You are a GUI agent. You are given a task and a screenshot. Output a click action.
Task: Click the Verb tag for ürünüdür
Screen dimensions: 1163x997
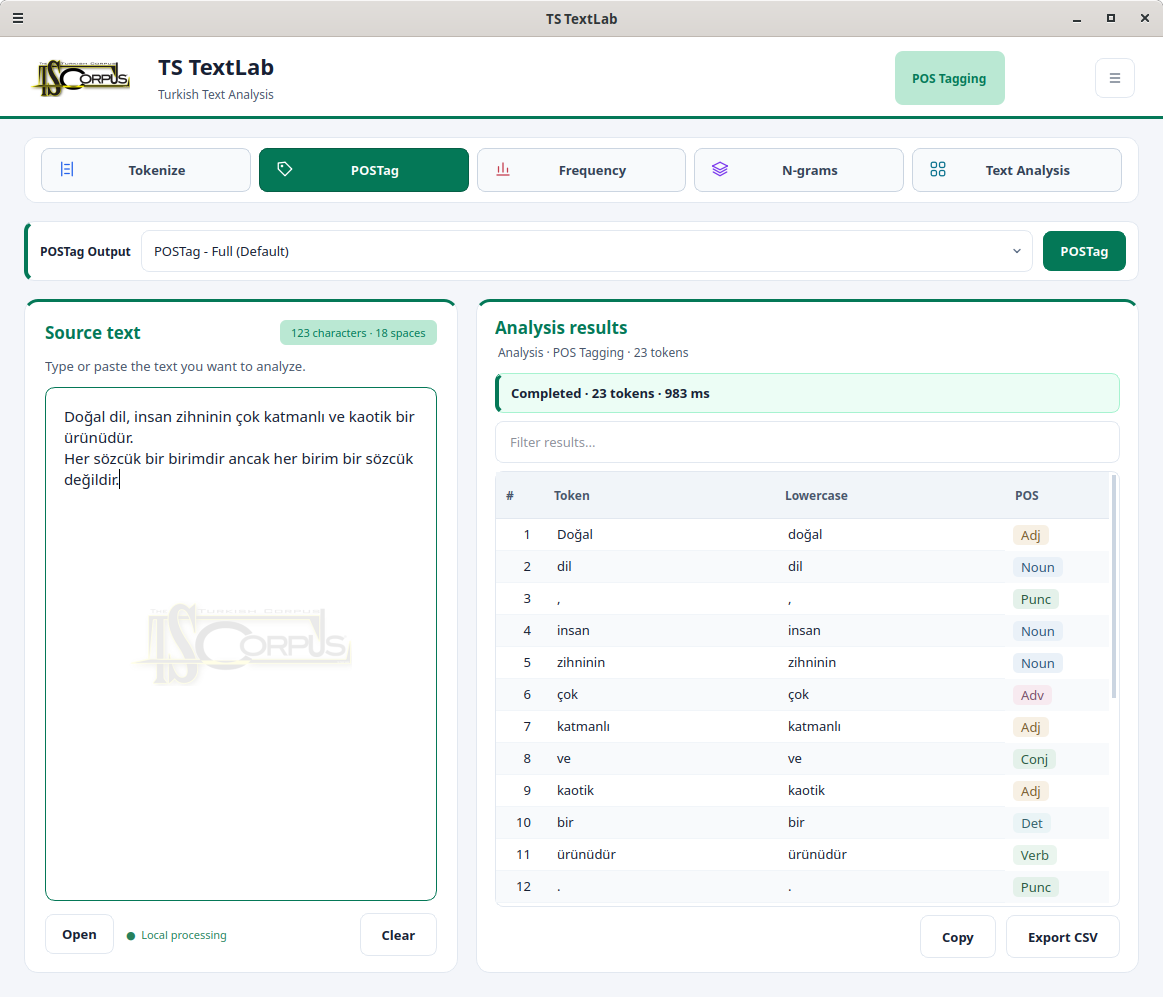pos(1034,855)
